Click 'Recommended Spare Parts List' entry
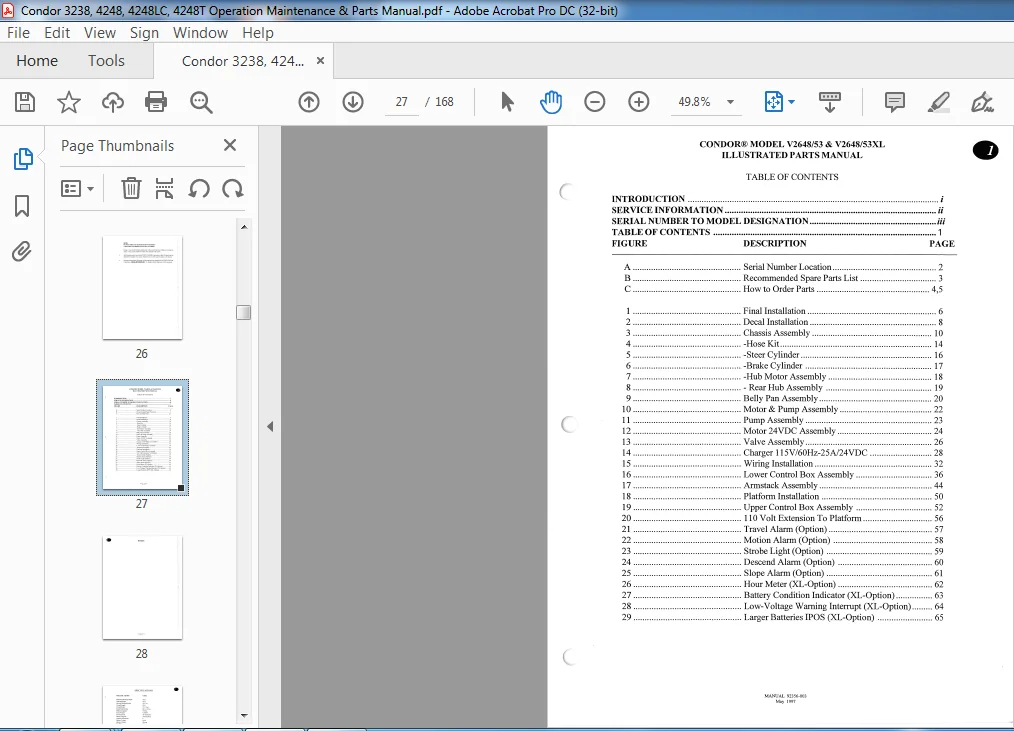1014x731 pixels. (x=800, y=278)
